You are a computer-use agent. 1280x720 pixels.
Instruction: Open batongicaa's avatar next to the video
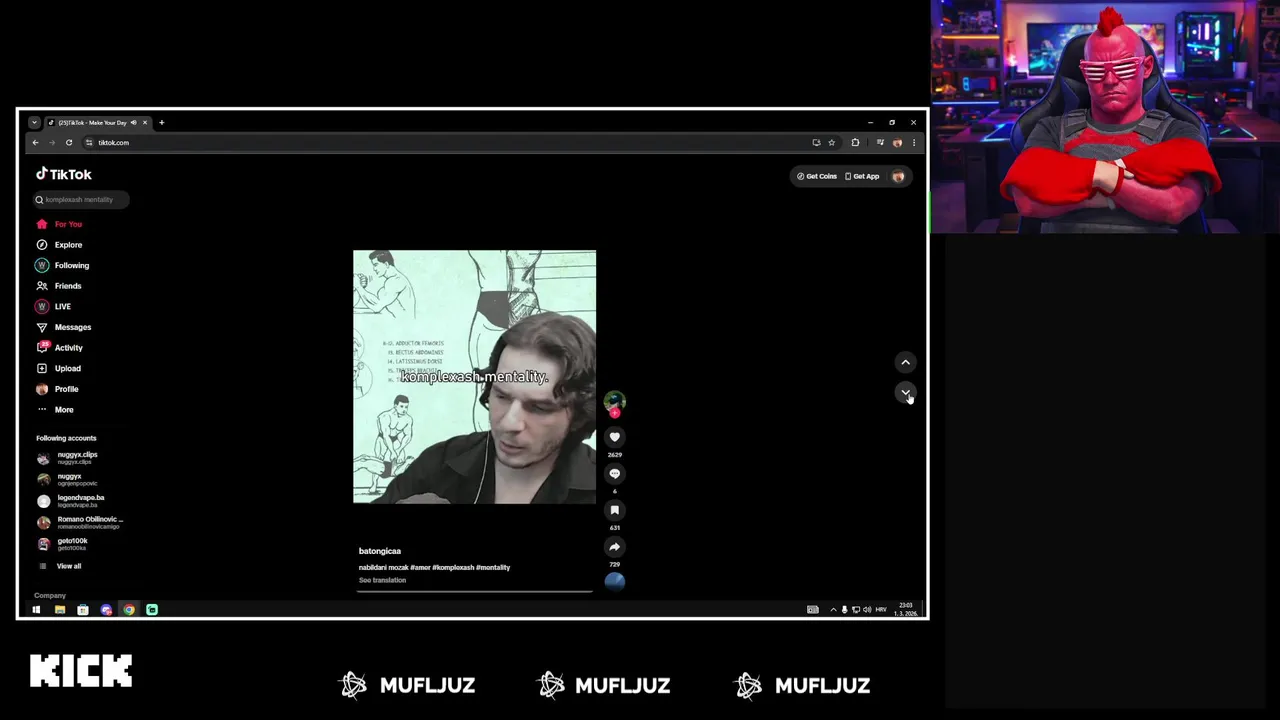[x=615, y=401]
